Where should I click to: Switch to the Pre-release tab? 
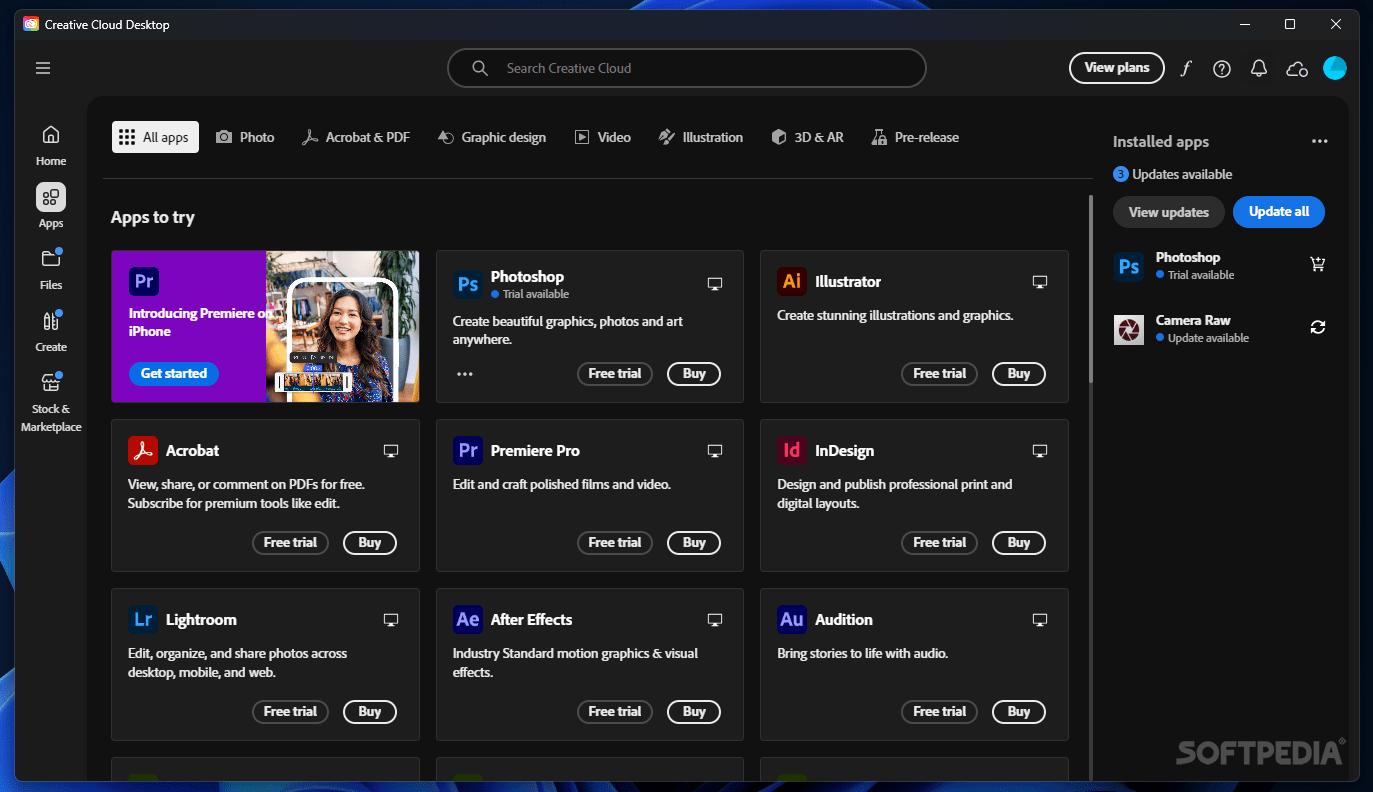915,137
